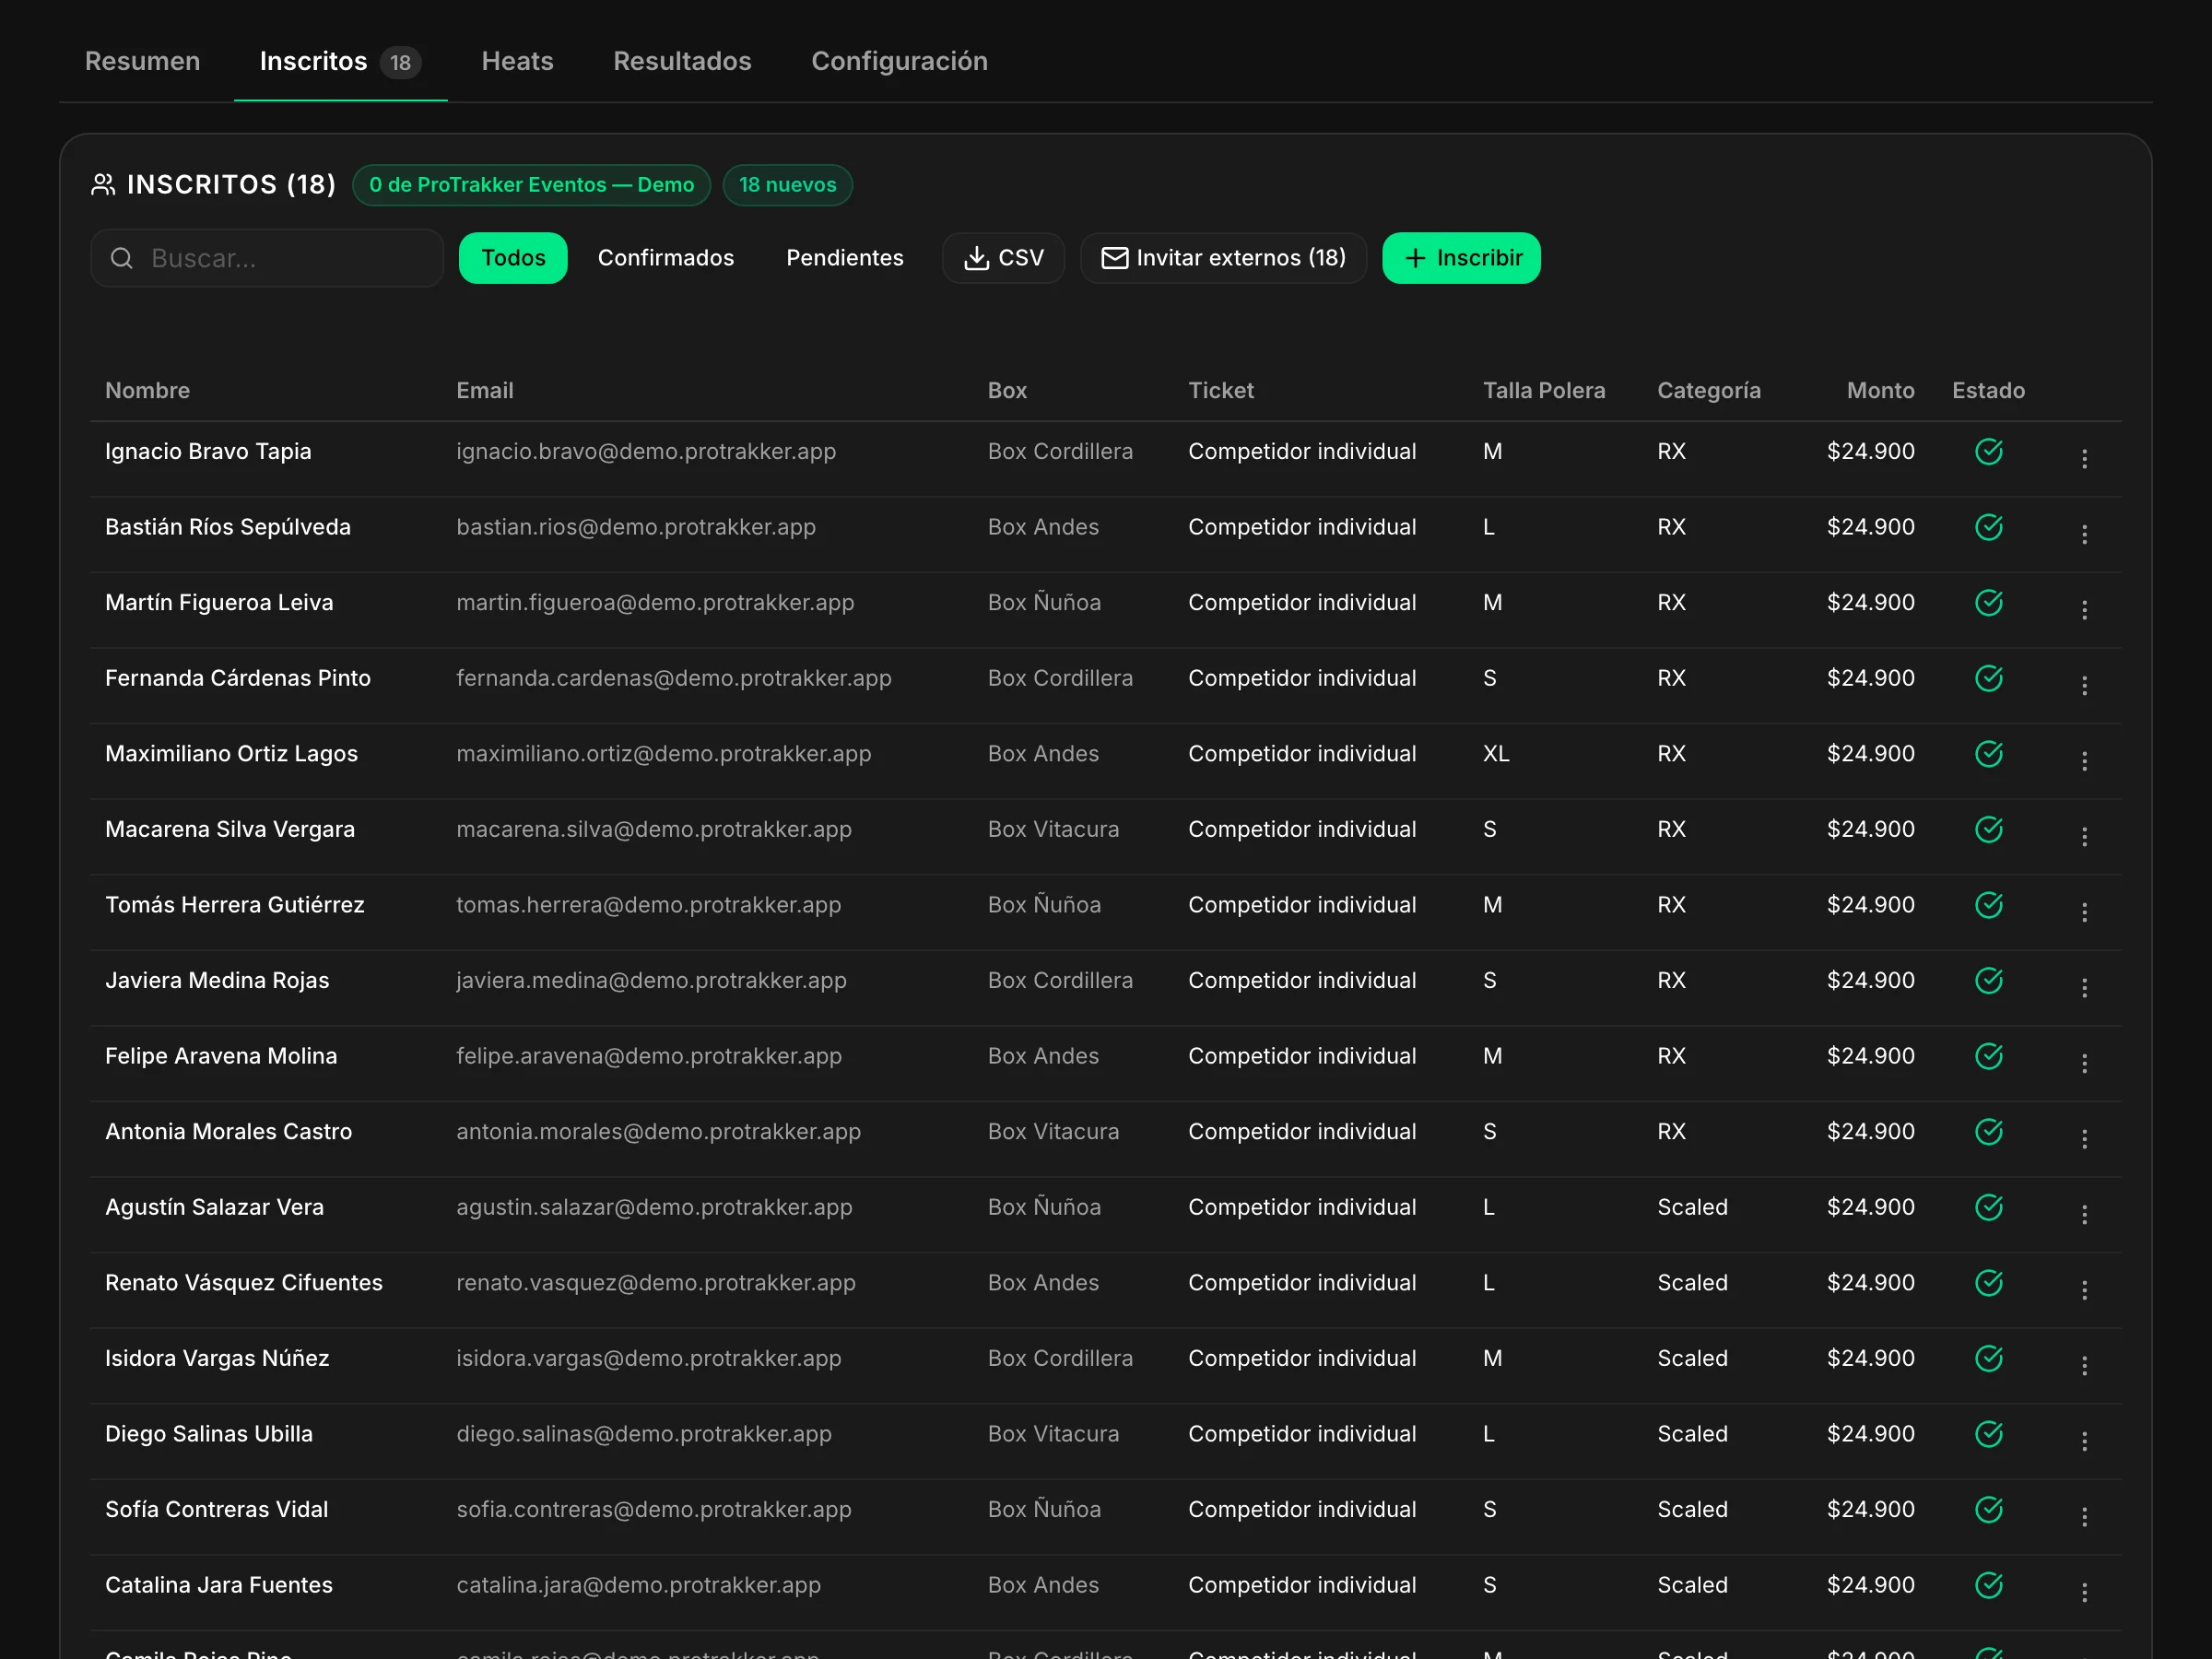2212x1659 pixels.
Task: Click confirmed status icon for Catalina Jara Fuentes
Action: [x=1988, y=1585]
